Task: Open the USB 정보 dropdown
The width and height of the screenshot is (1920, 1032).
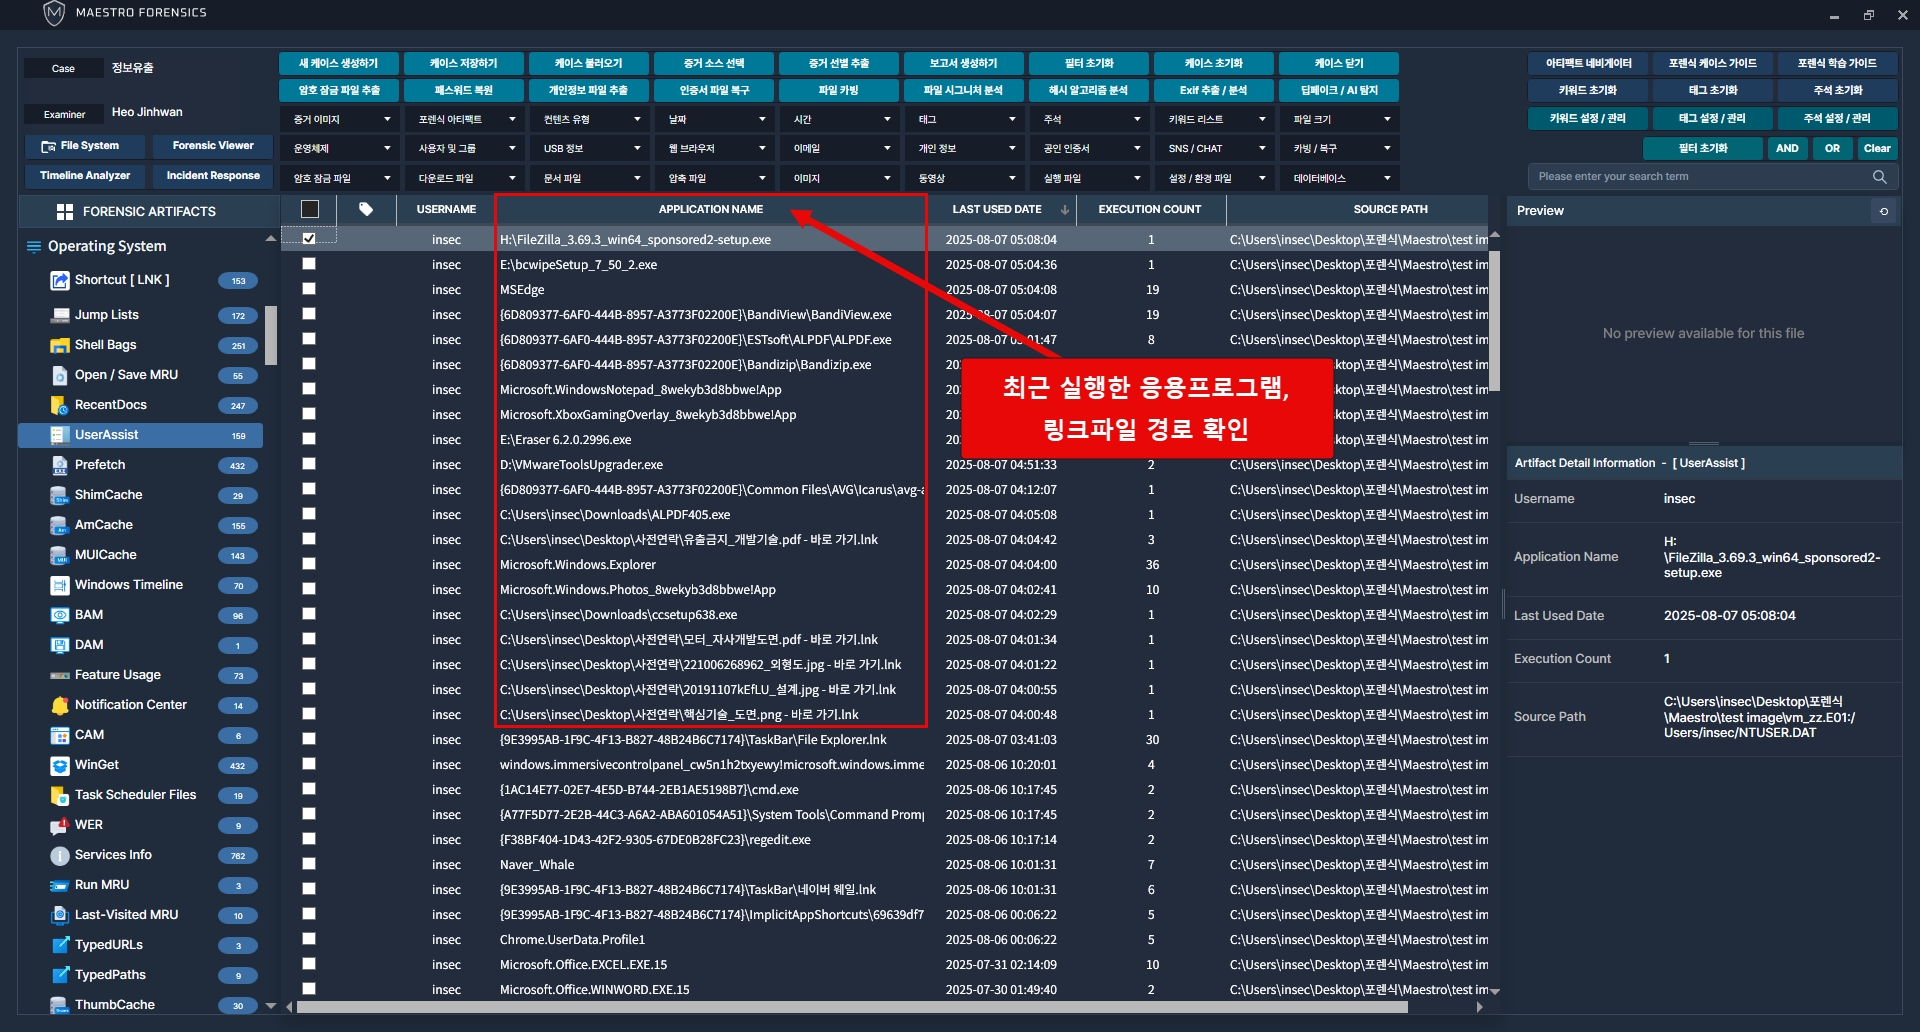Action: (590, 149)
